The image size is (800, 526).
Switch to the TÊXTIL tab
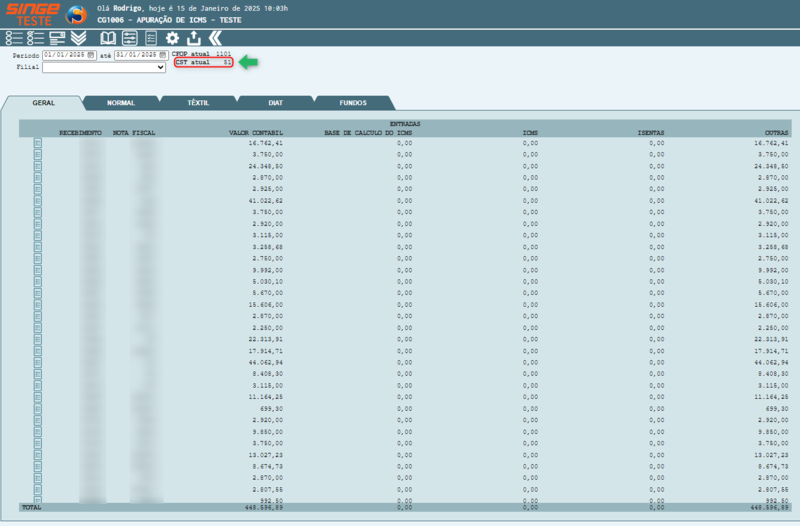tap(198, 103)
